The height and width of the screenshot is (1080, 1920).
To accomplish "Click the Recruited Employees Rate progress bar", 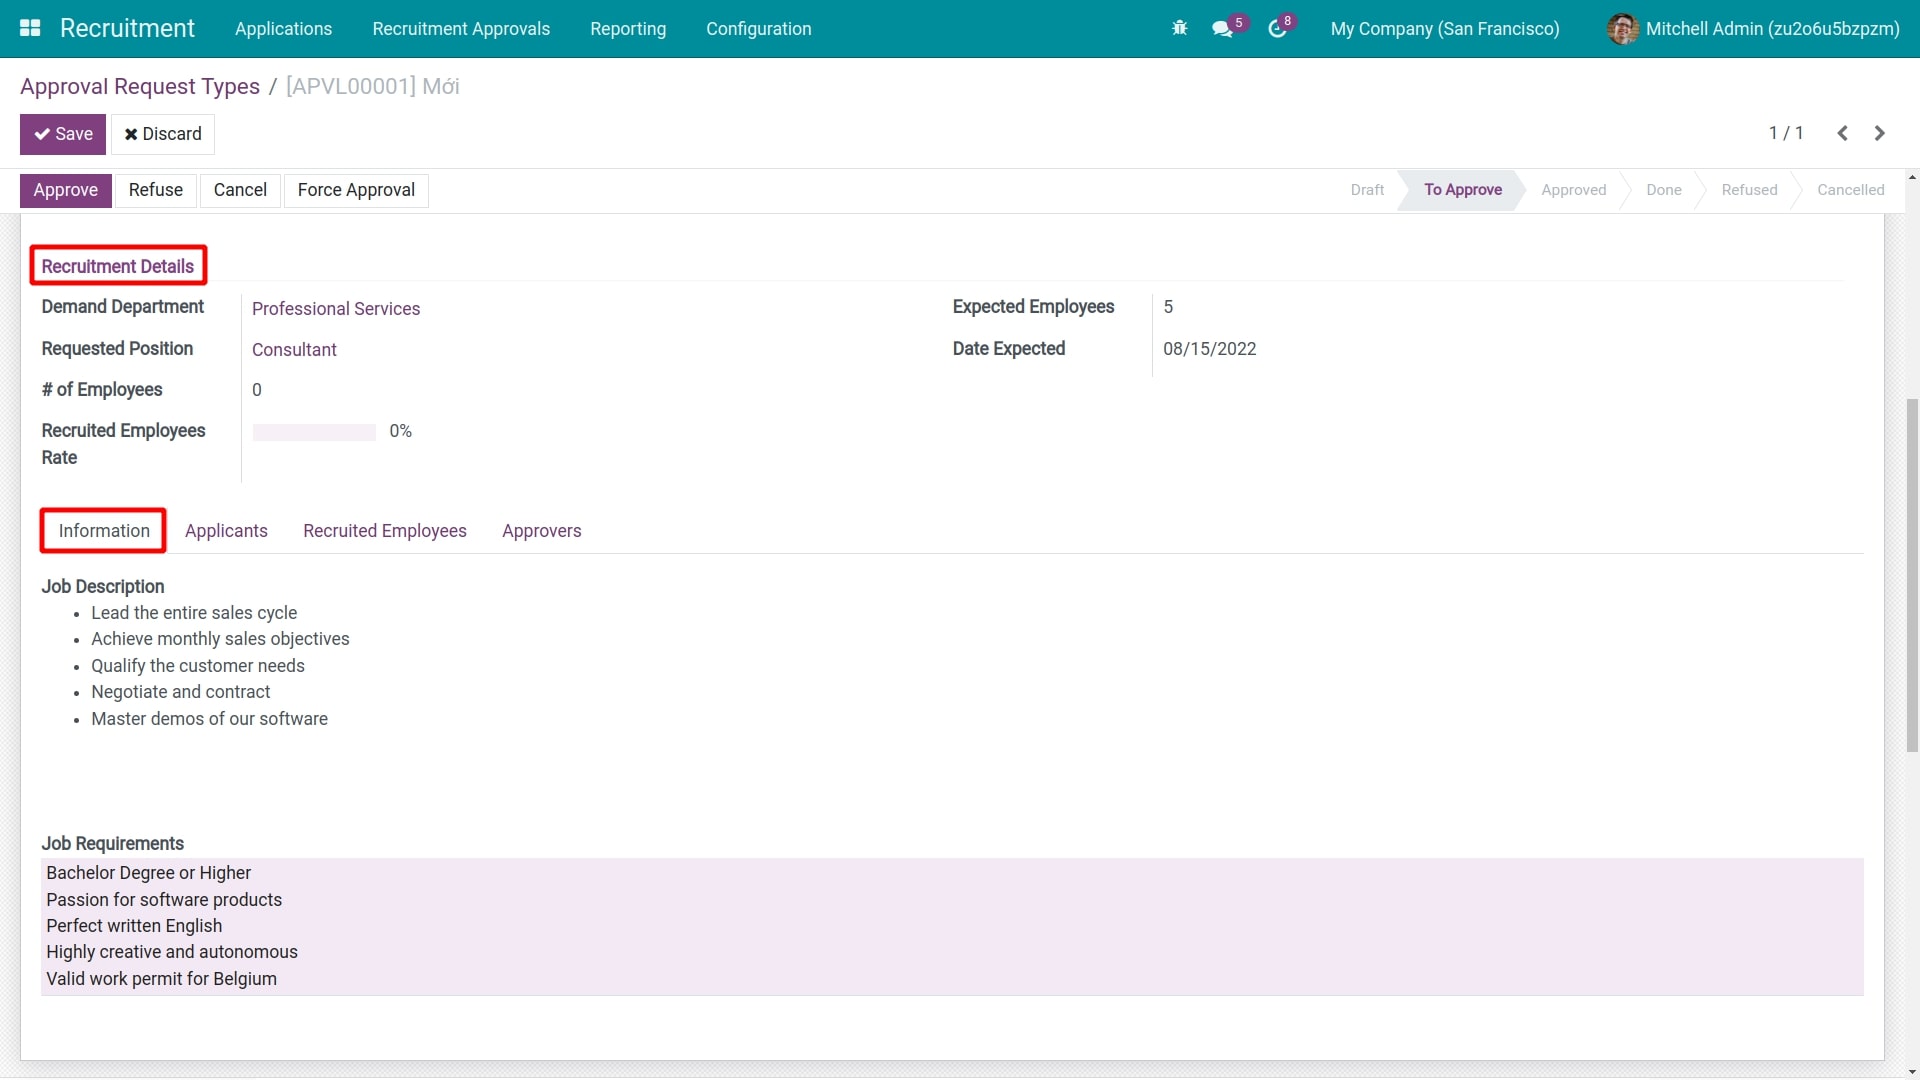I will (314, 432).
